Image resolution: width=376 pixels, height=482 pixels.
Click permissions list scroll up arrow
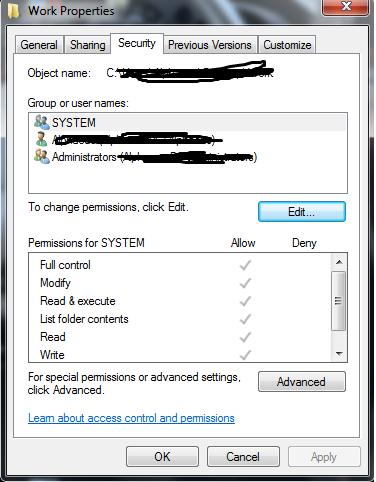click(x=339, y=262)
